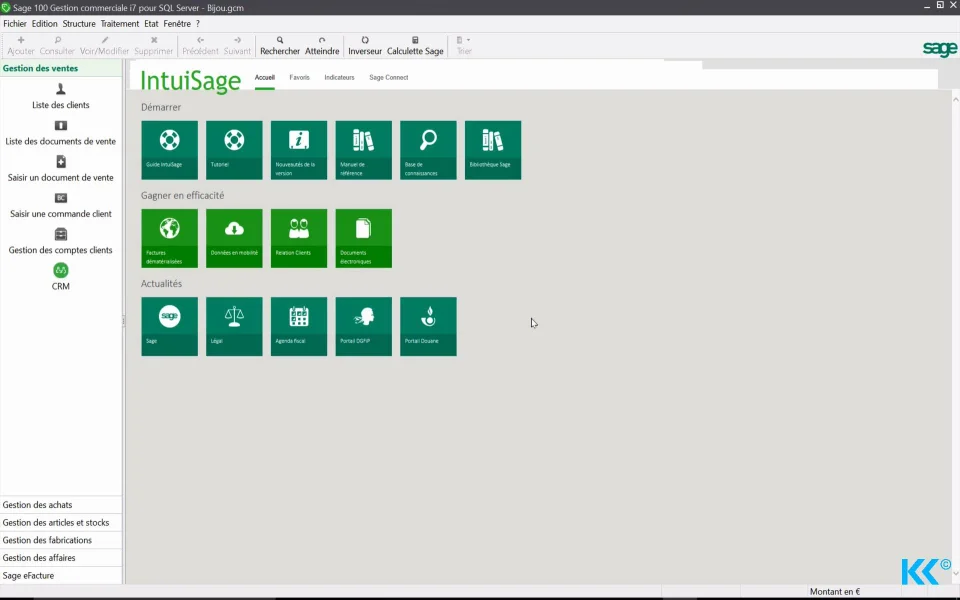Screen dimensions: 960x600
Task: Collapse the Gestion des ventes section header
Action: pyautogui.click(x=61, y=68)
